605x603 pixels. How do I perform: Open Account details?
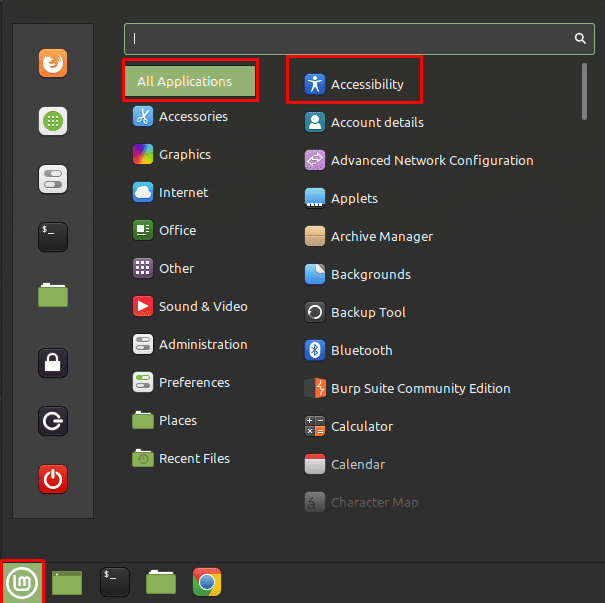pyautogui.click(x=364, y=122)
